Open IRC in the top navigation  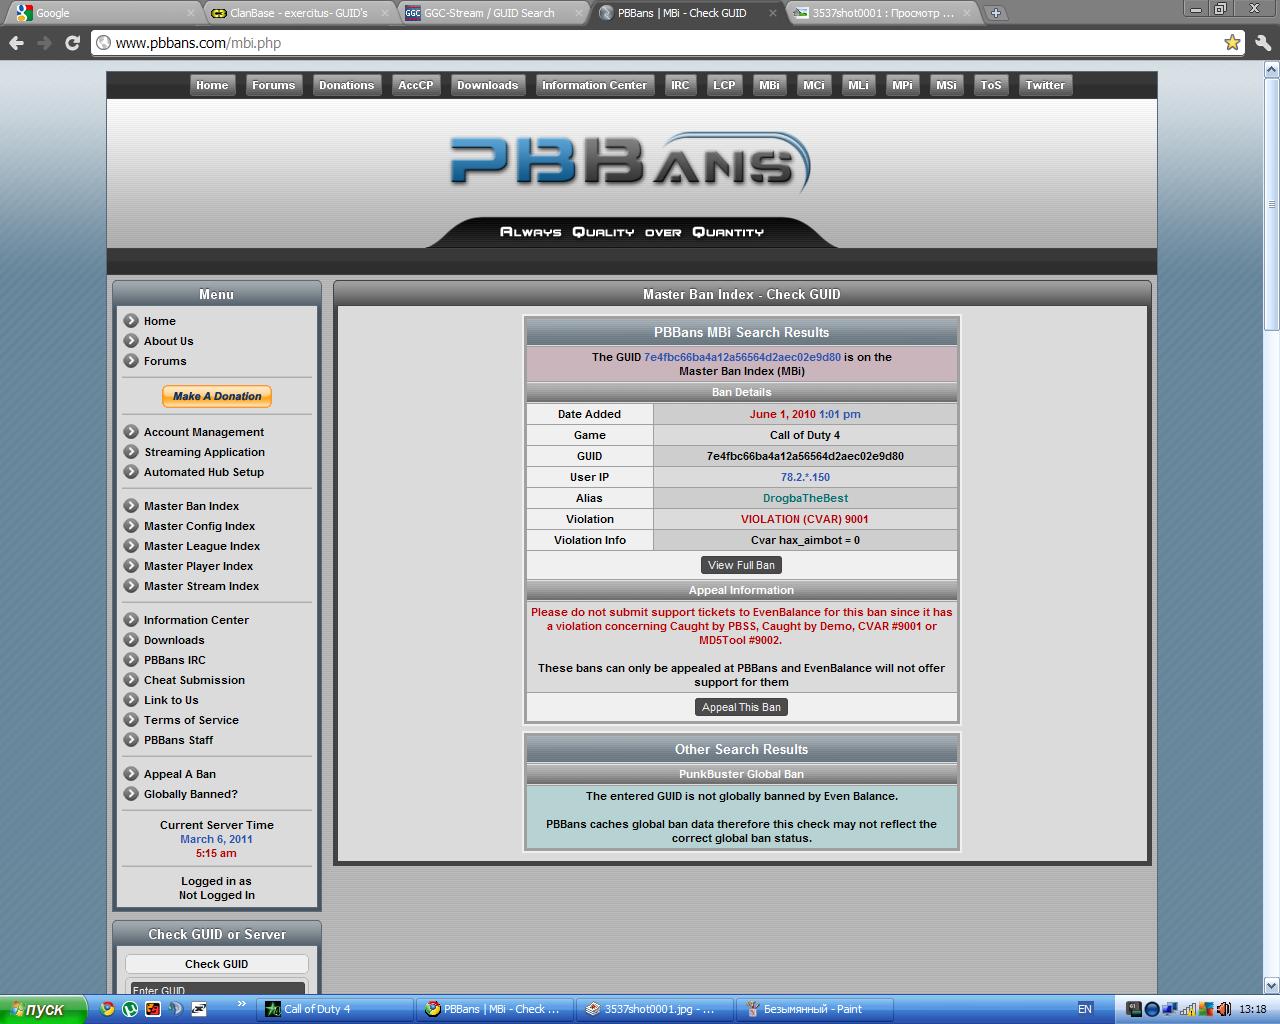[680, 86]
